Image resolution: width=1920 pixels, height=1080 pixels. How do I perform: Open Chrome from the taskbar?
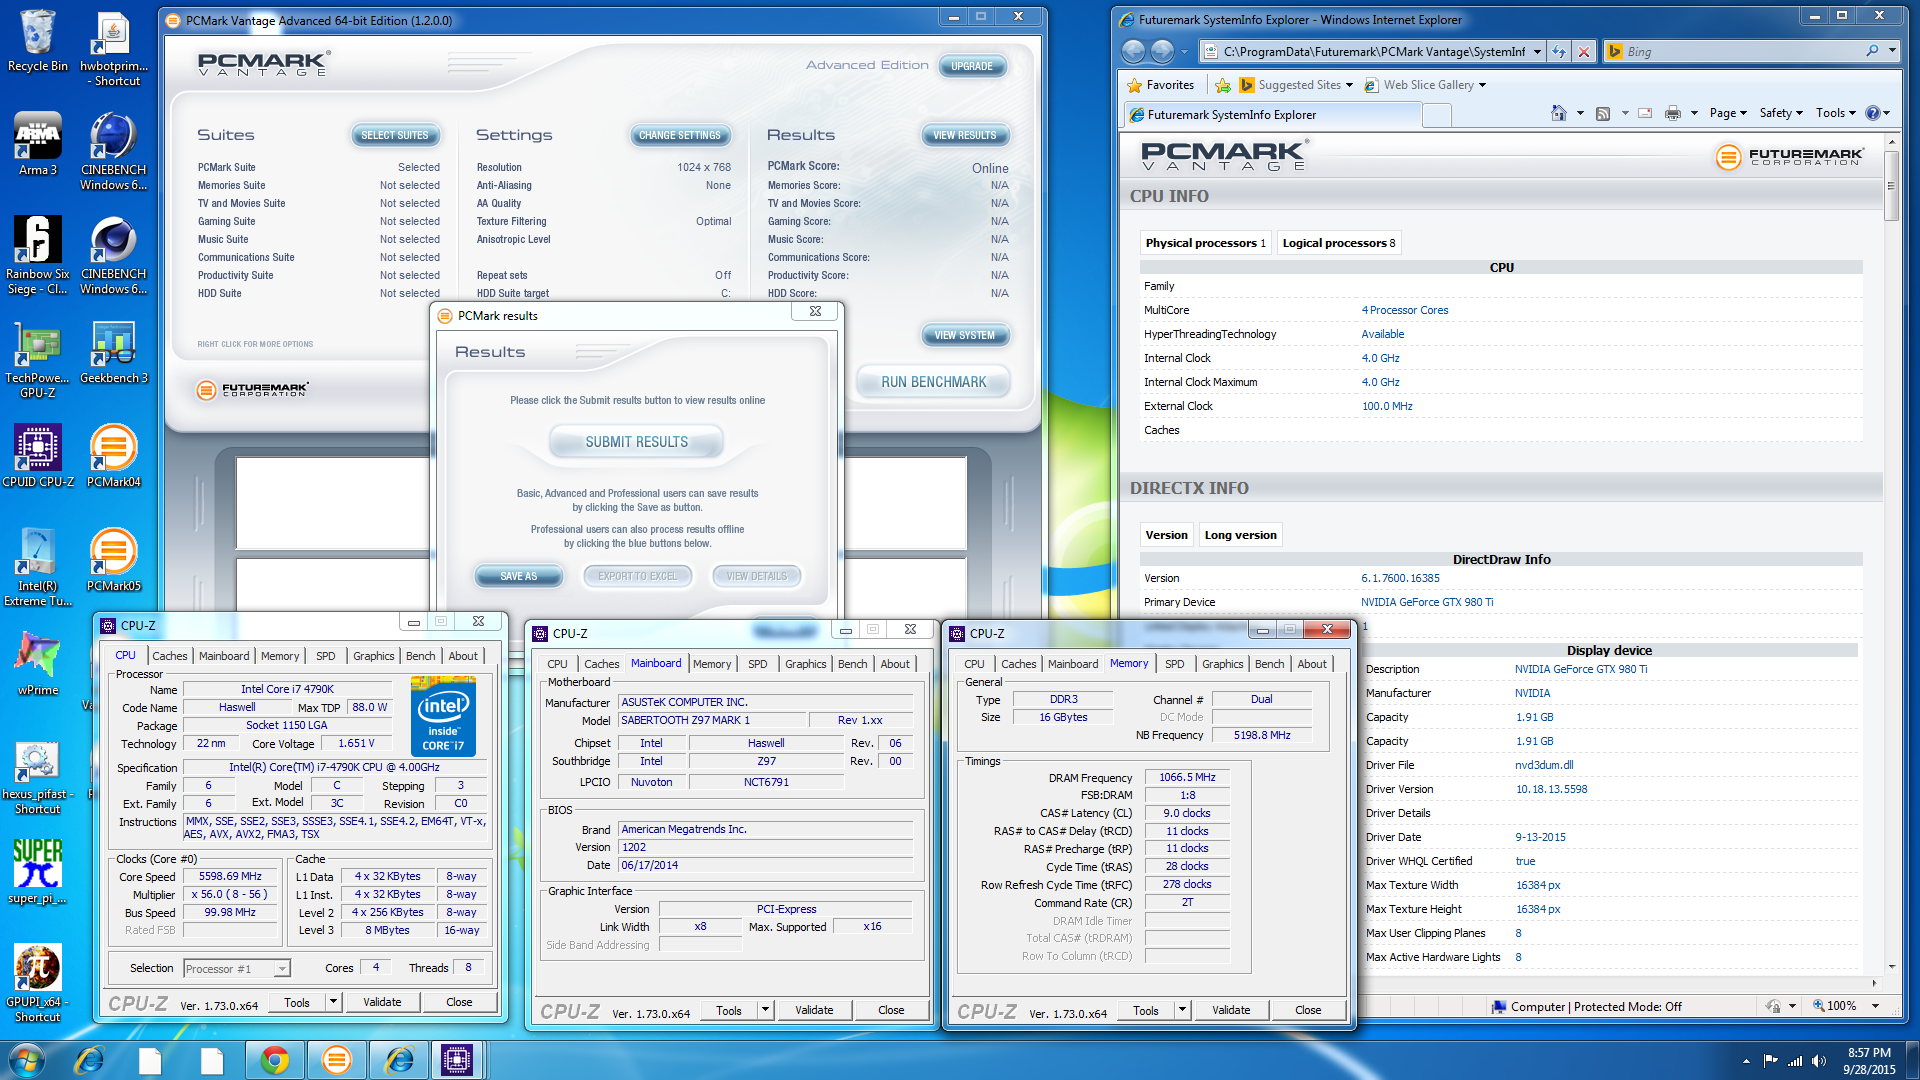tap(274, 1060)
